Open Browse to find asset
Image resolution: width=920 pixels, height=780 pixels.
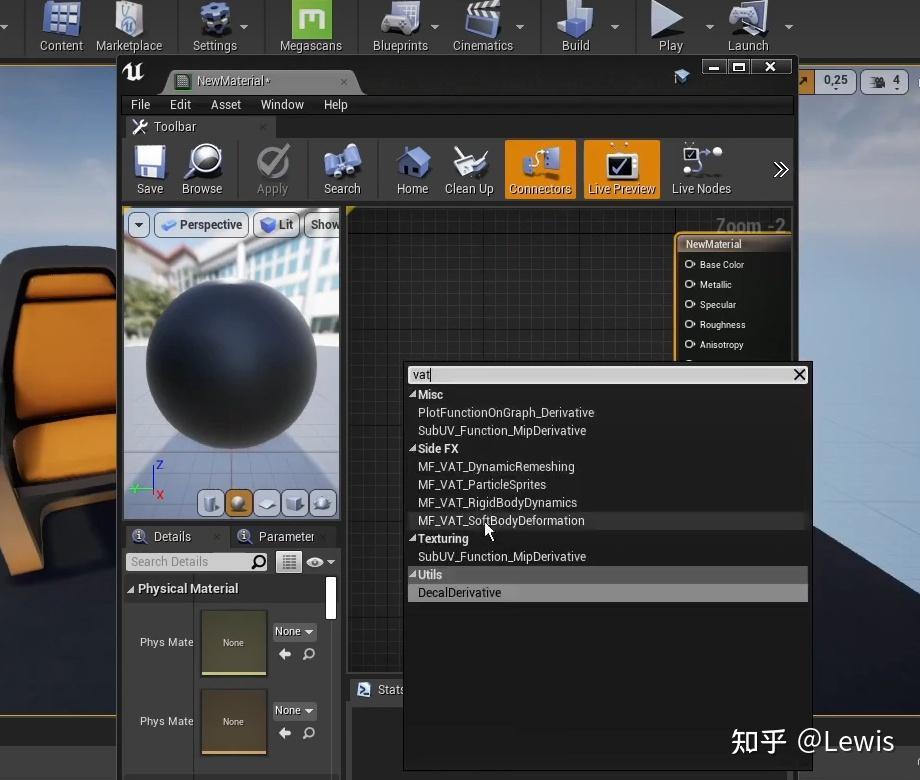pos(202,169)
